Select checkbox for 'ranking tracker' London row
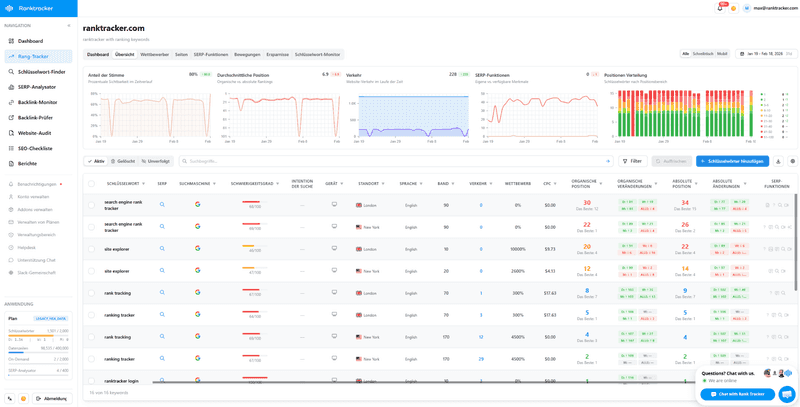This screenshot has width=800, height=407. point(91,315)
